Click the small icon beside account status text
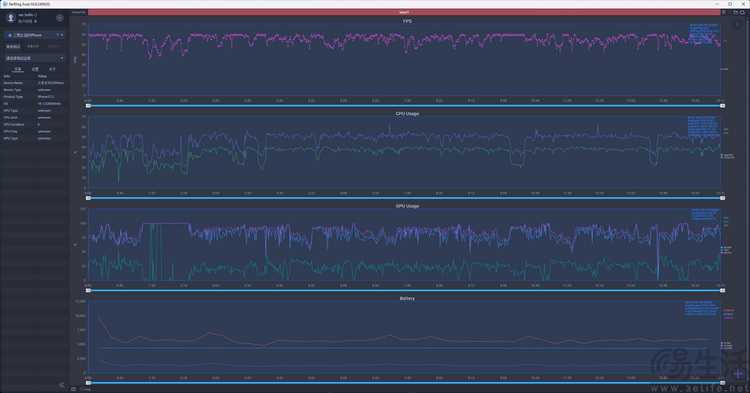Image resolution: width=750 pixels, height=393 pixels. (36, 22)
